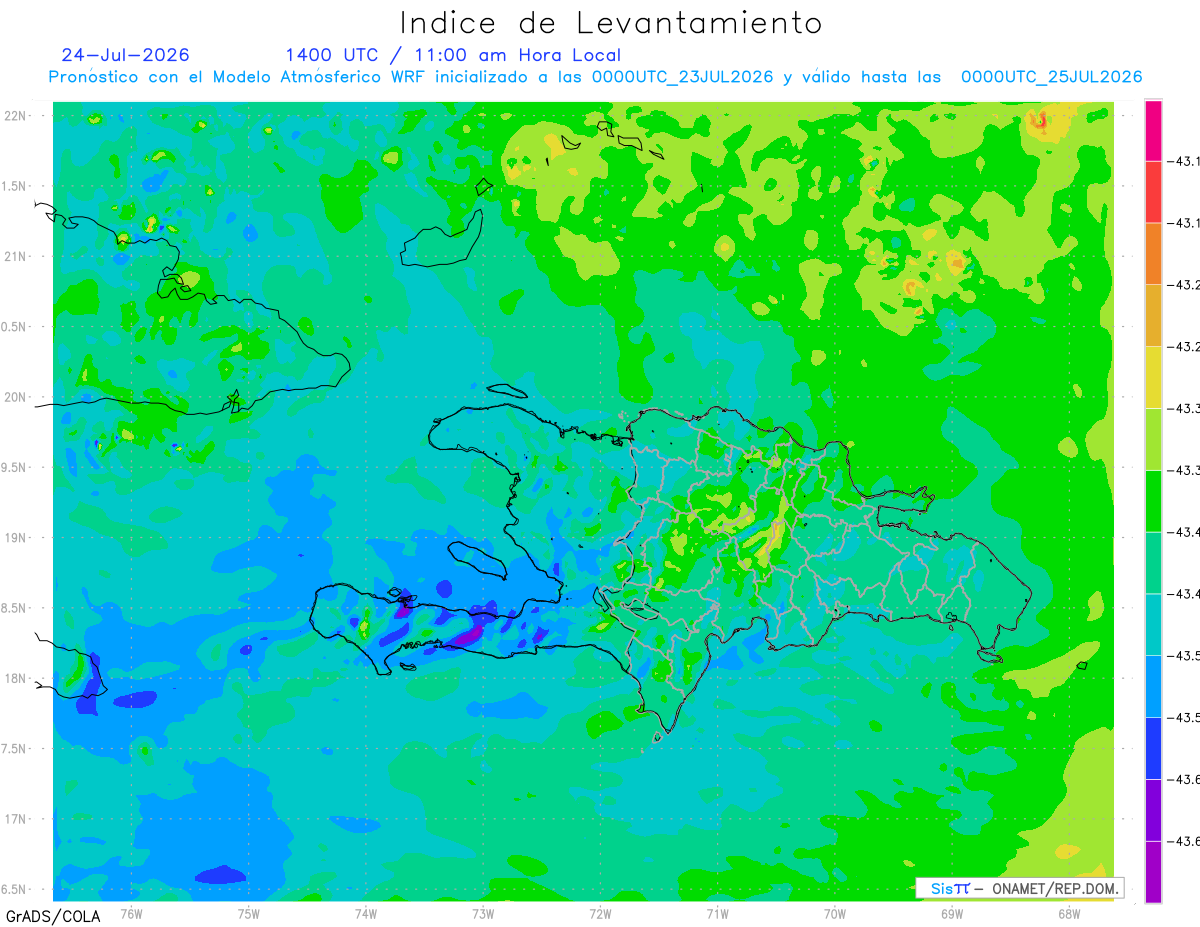Click the title 'Indice de Levantamiento'

pyautogui.click(x=611, y=22)
